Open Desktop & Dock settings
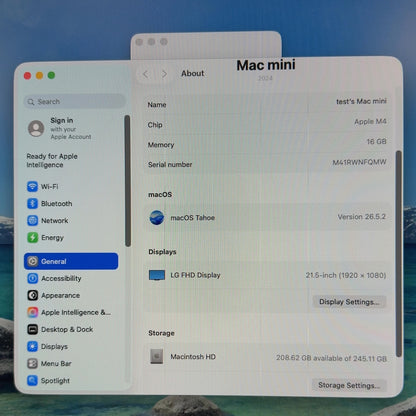Image resolution: width=416 pixels, height=416 pixels. point(60,329)
